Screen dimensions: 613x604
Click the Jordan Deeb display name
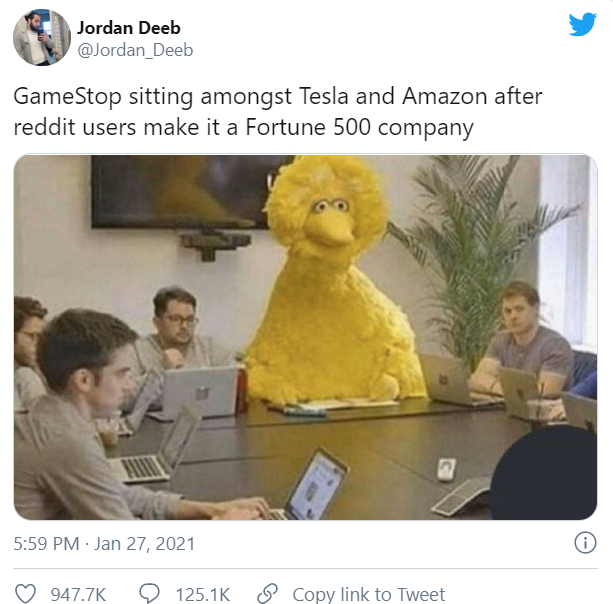point(129,28)
